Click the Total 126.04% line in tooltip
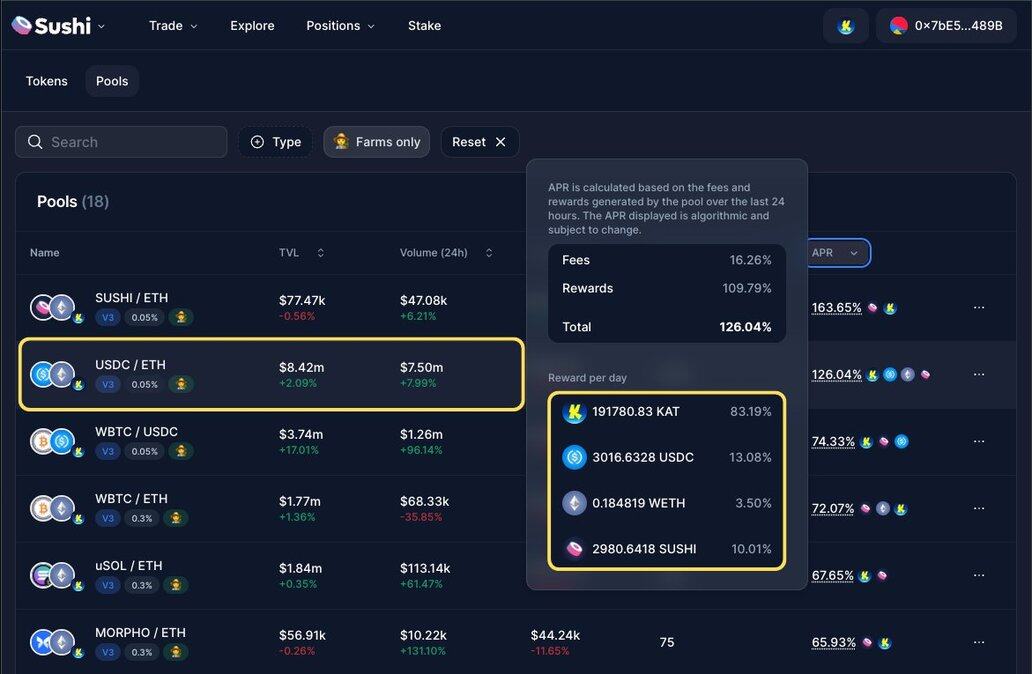This screenshot has height=674, width=1032. tap(667, 326)
